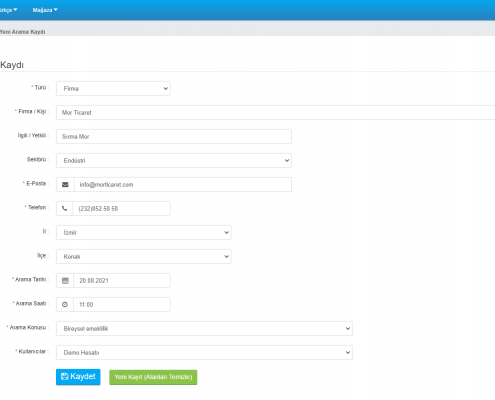
Task: Open the İl dropdown showing İzmir
Action: pyautogui.click(x=144, y=233)
